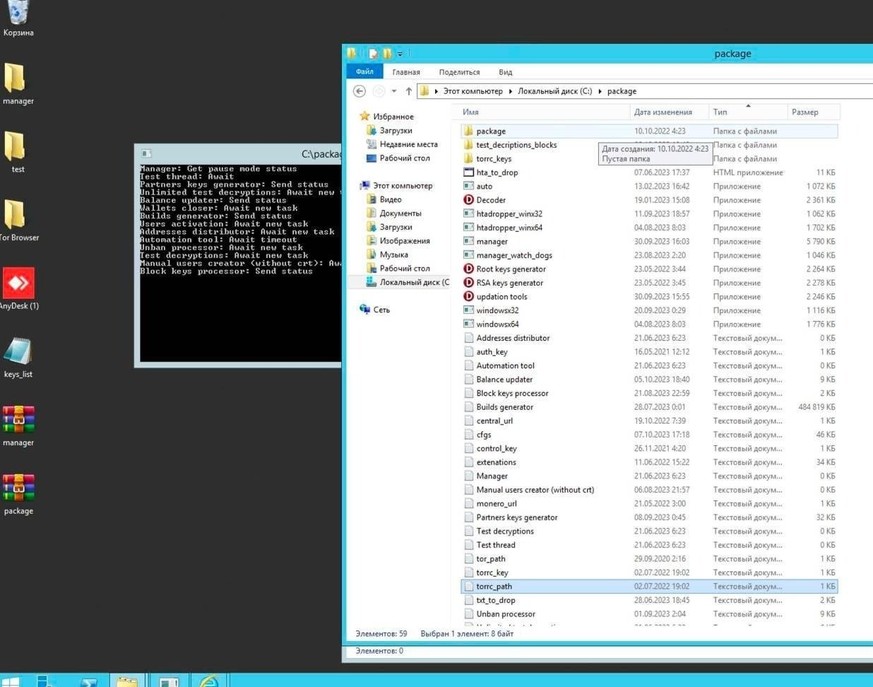
Task: Switch to the Вид ribbon tab
Action: click(x=505, y=72)
